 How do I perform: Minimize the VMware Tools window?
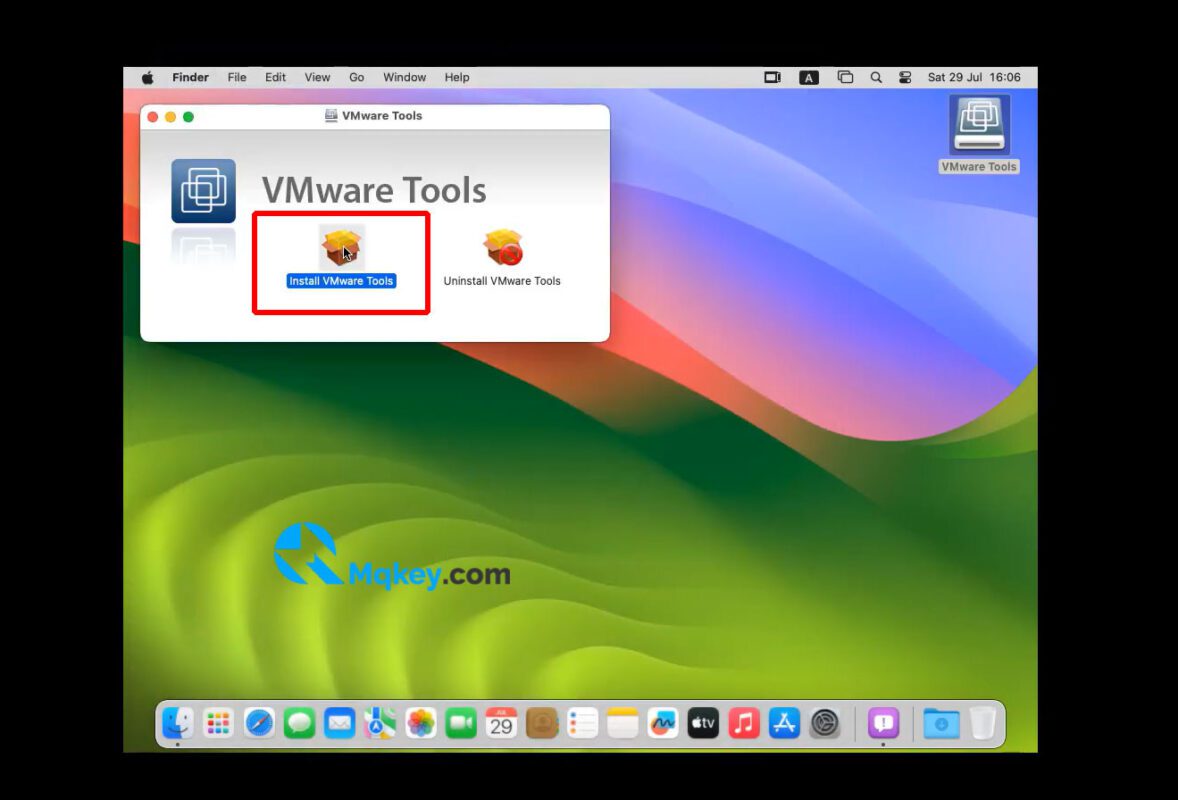click(x=171, y=116)
